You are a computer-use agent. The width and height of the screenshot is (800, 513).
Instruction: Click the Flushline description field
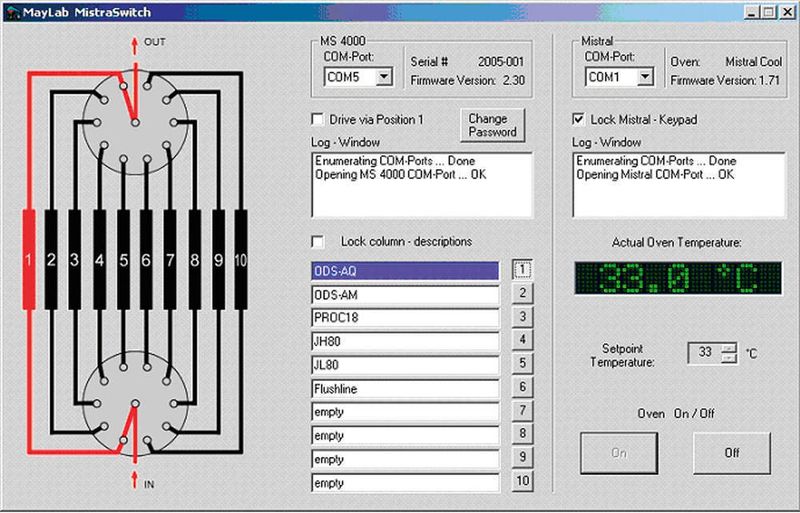pos(405,389)
